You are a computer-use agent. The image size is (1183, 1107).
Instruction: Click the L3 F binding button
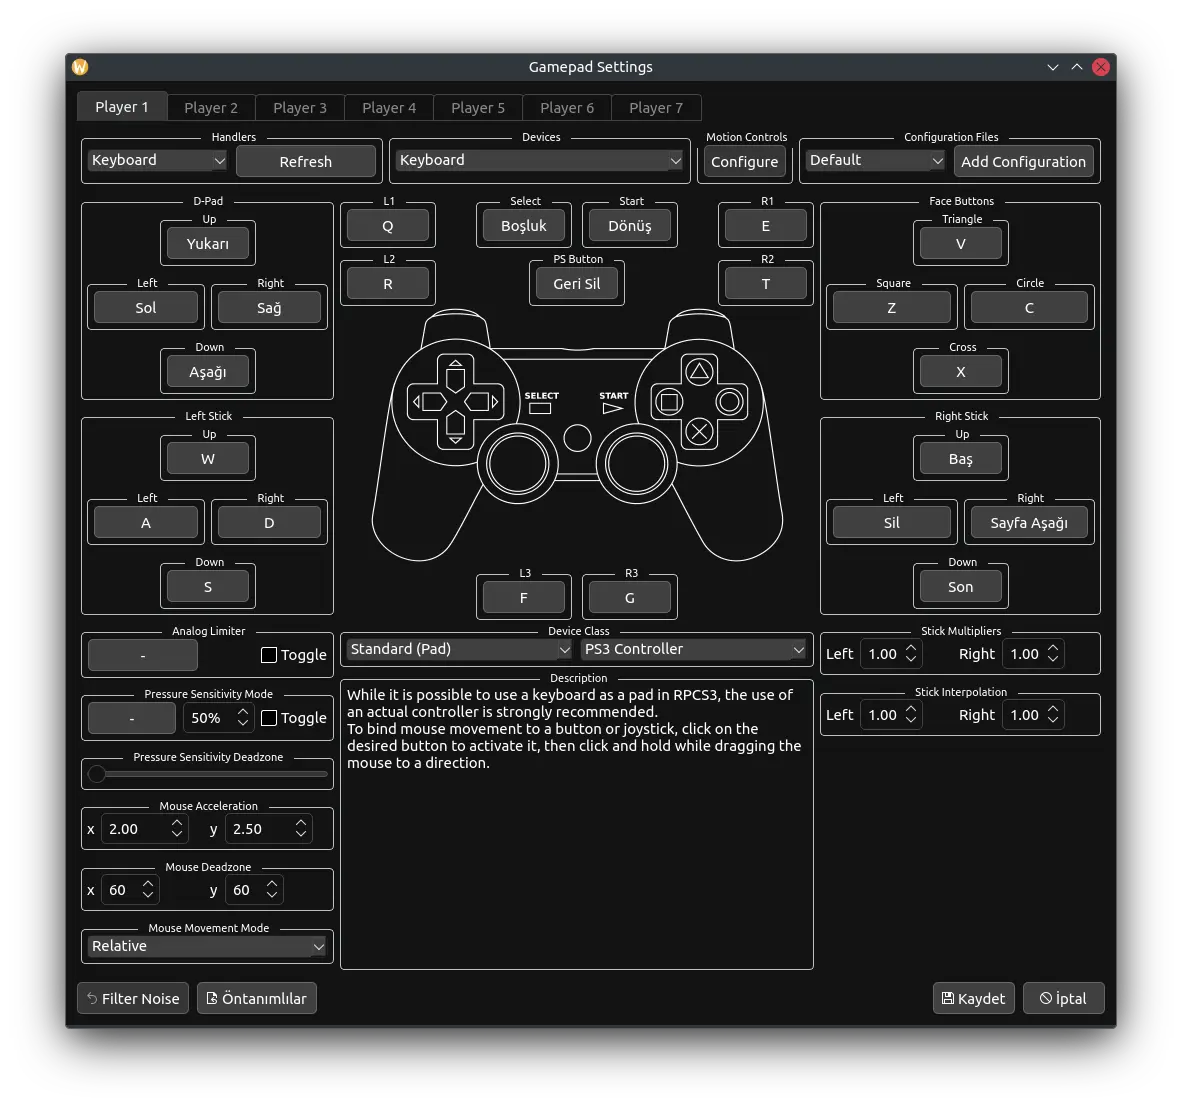tap(524, 598)
